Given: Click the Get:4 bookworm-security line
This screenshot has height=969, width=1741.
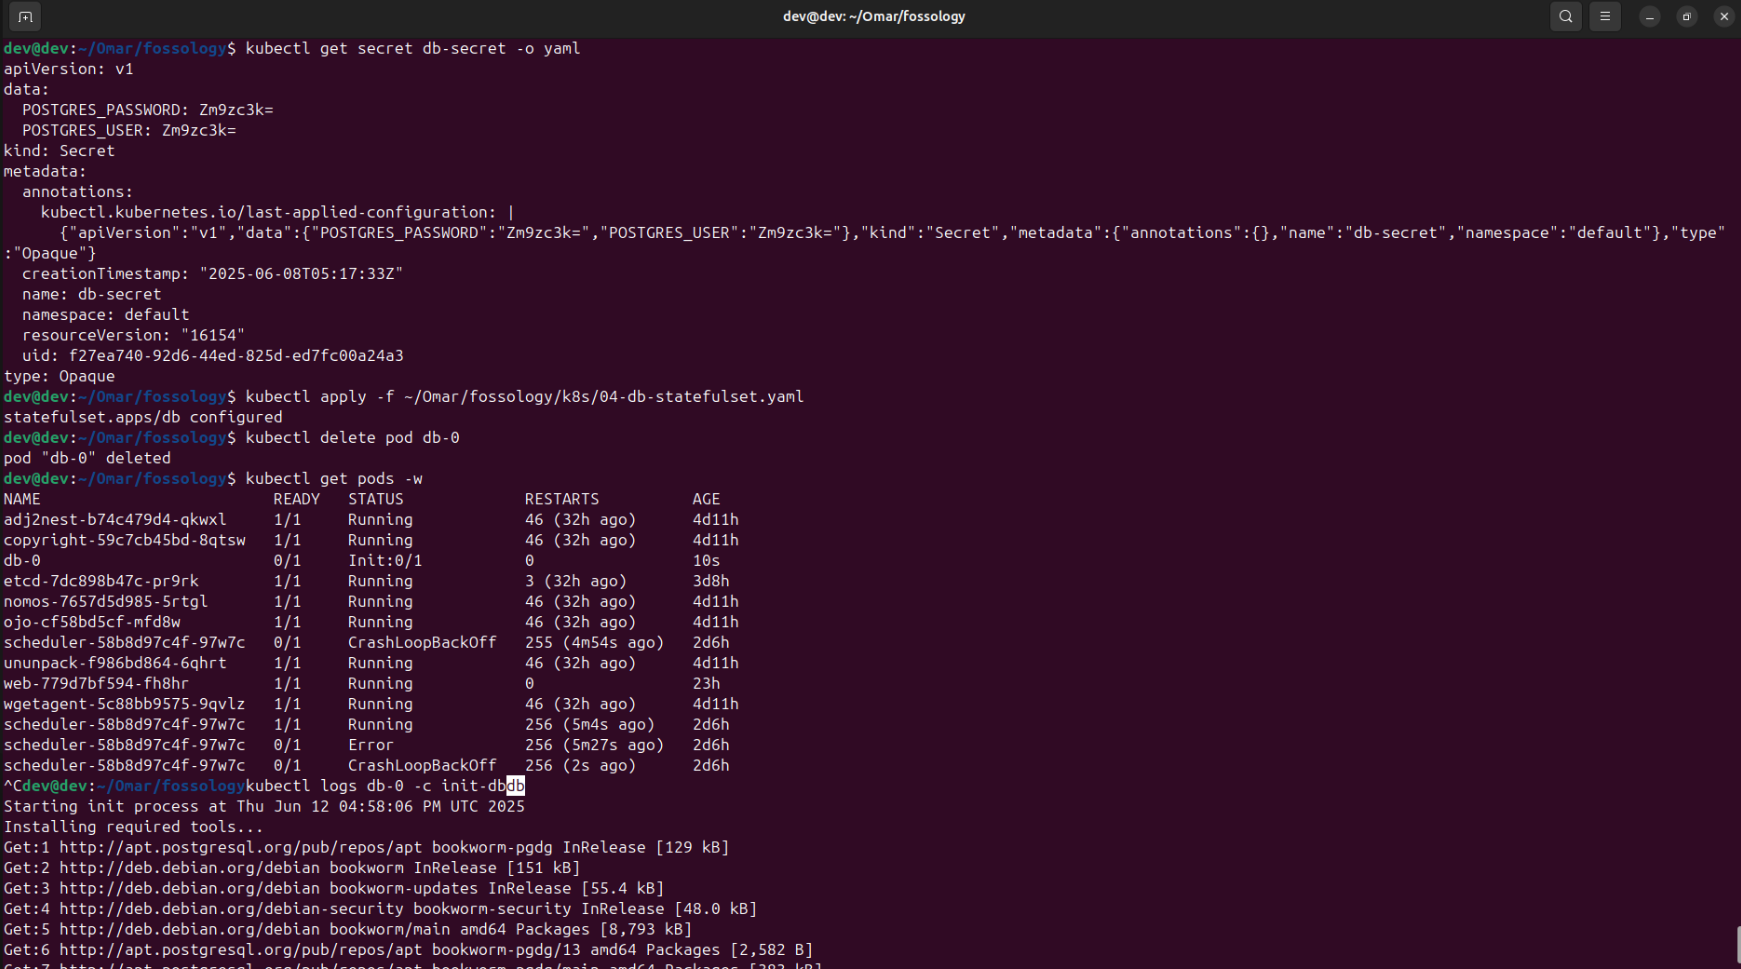Looking at the screenshot, I should [x=380, y=909].
